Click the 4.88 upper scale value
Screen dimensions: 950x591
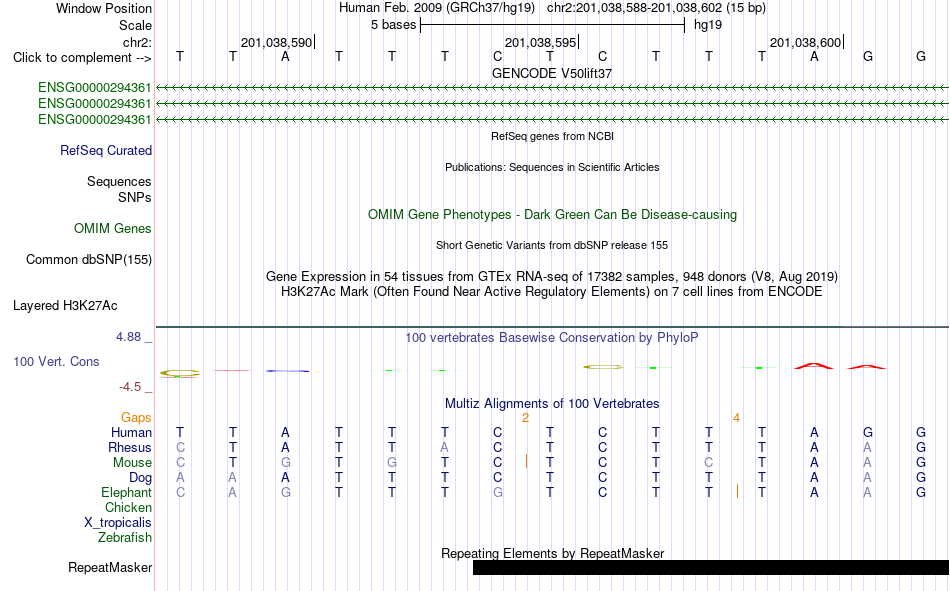pos(128,336)
